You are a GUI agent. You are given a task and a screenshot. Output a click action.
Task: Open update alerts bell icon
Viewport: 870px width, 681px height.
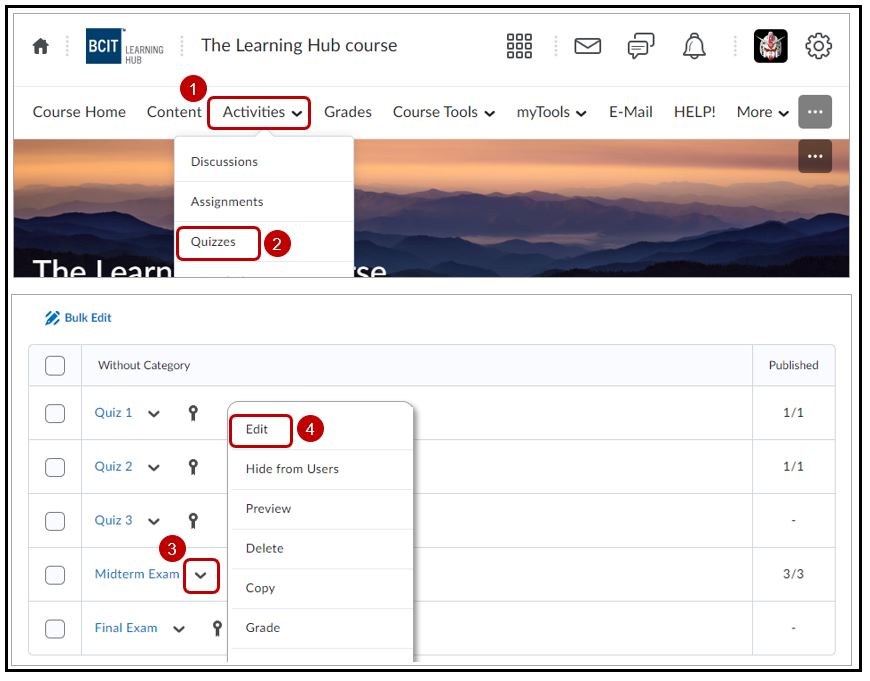click(x=693, y=46)
